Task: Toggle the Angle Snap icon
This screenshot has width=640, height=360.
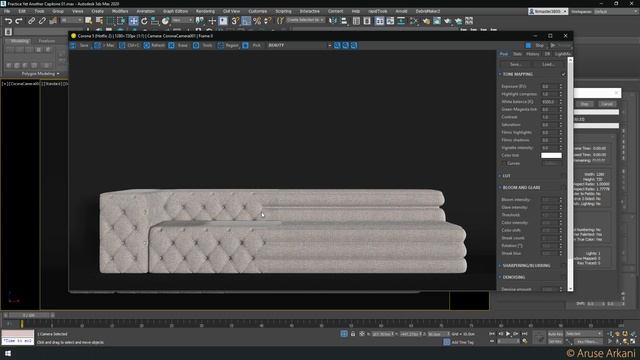Action: tap(246, 21)
